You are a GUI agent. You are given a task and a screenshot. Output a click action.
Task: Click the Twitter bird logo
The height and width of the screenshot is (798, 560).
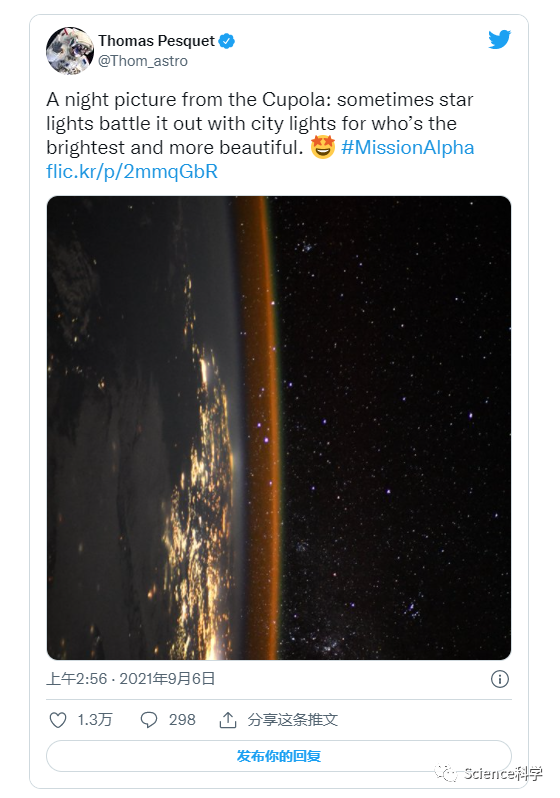pos(499,40)
